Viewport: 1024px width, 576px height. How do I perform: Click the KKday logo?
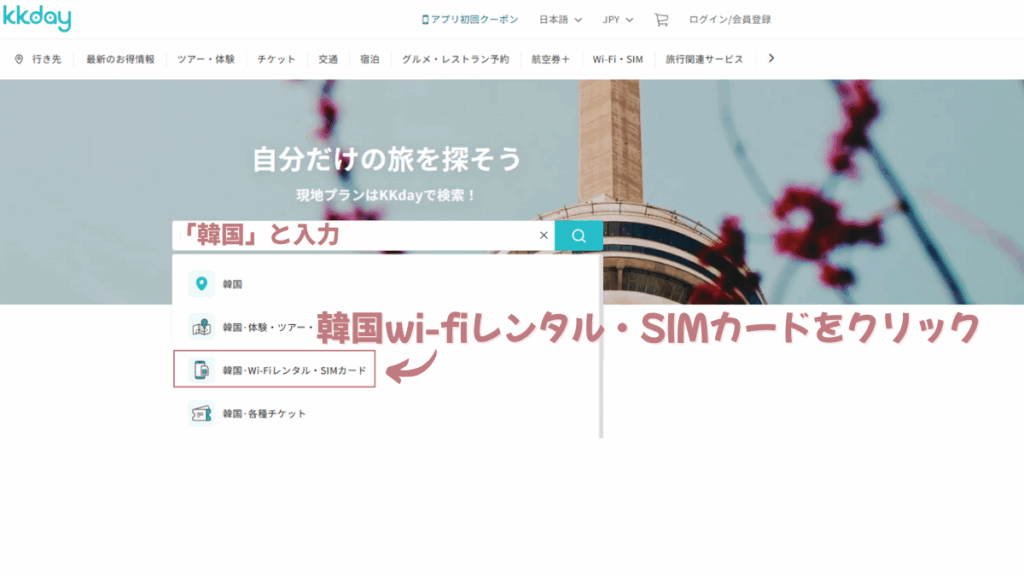pos(37,17)
